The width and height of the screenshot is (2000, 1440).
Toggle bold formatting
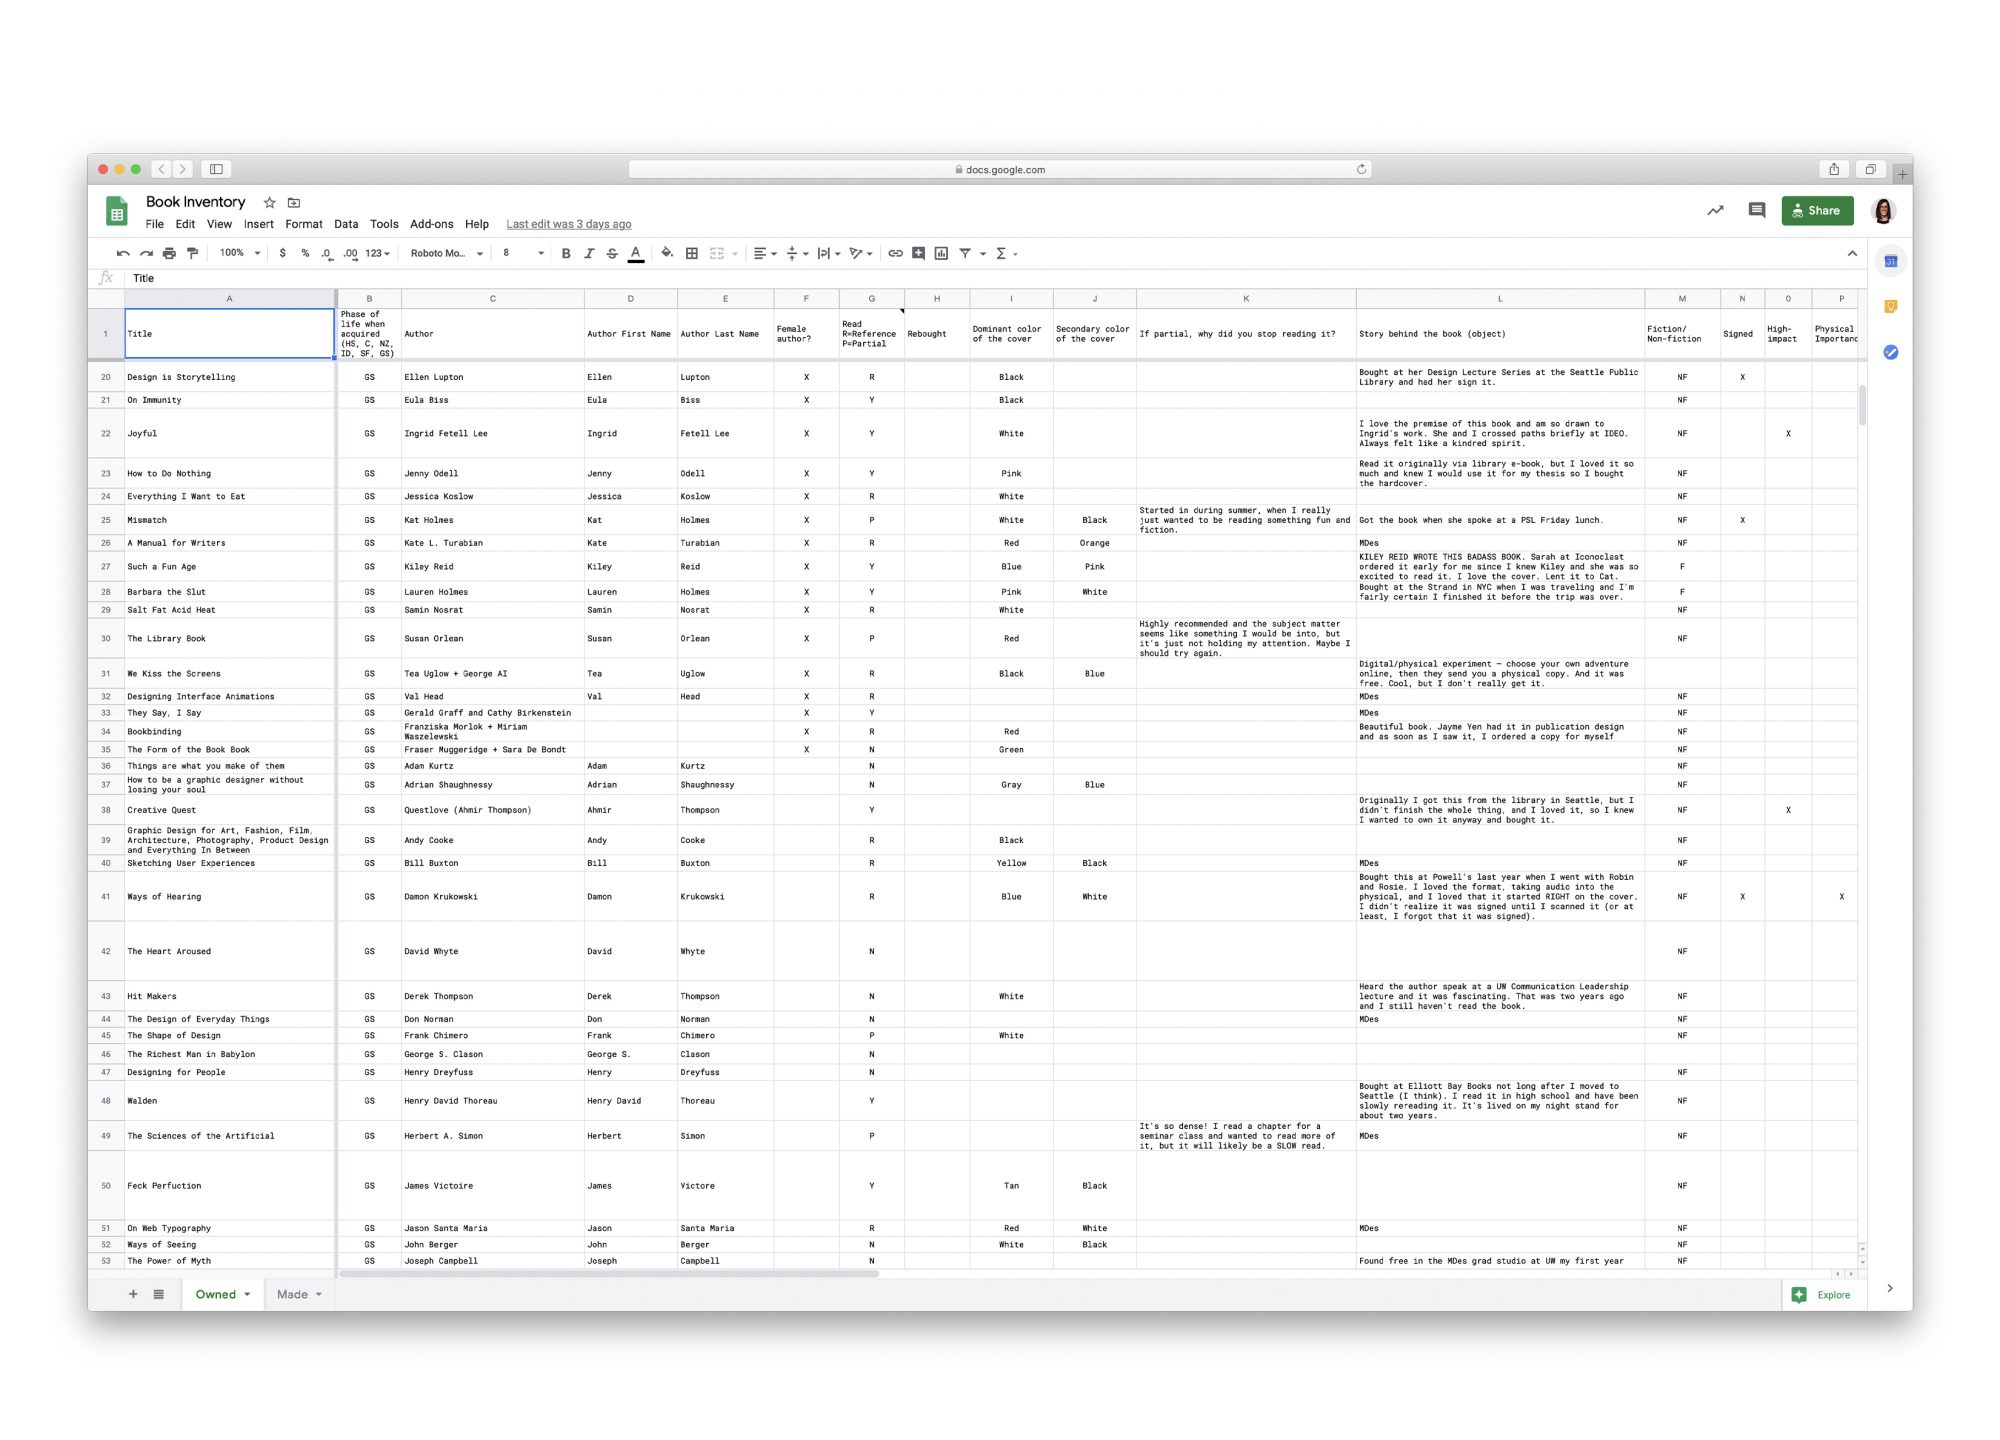[x=567, y=253]
